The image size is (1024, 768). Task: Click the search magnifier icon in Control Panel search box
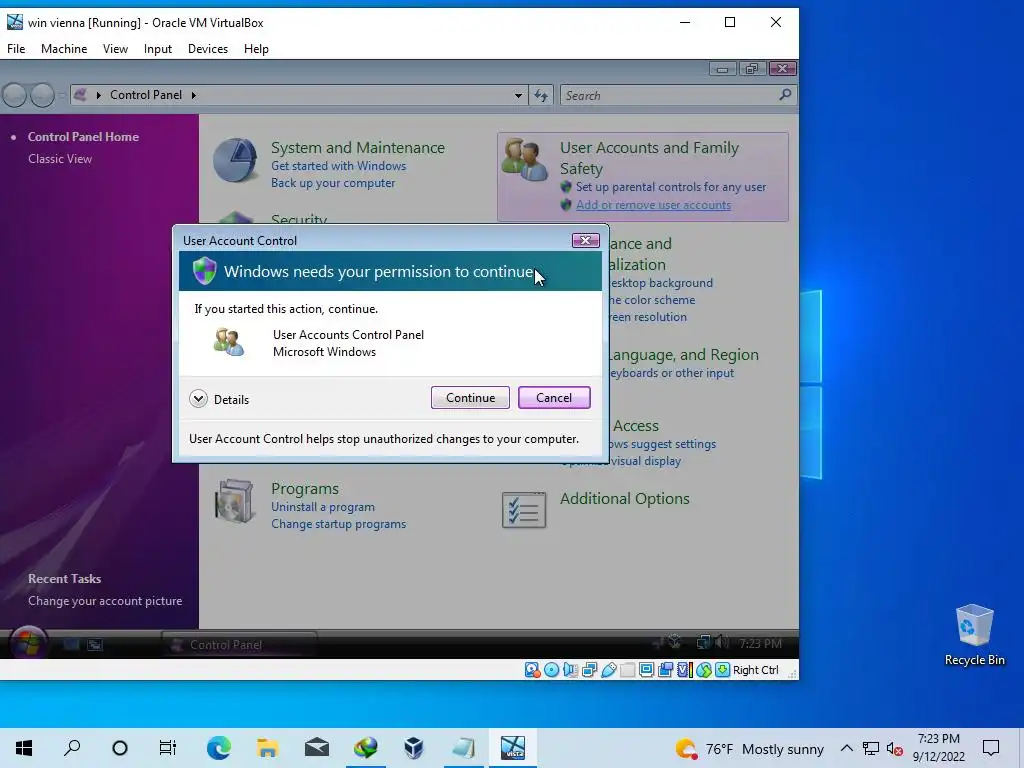(x=785, y=95)
